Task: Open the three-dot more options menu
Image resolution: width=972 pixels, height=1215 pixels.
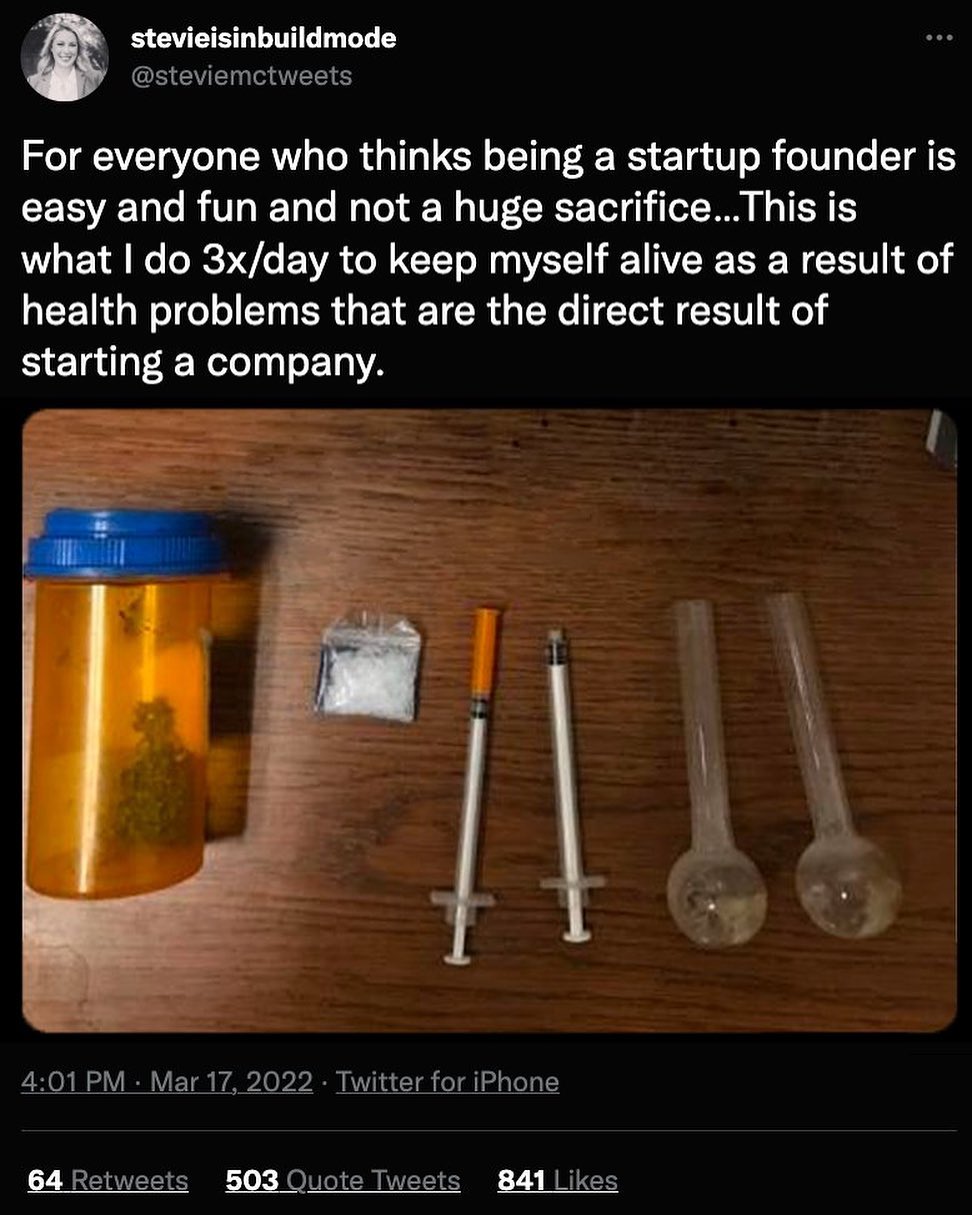Action: (939, 39)
